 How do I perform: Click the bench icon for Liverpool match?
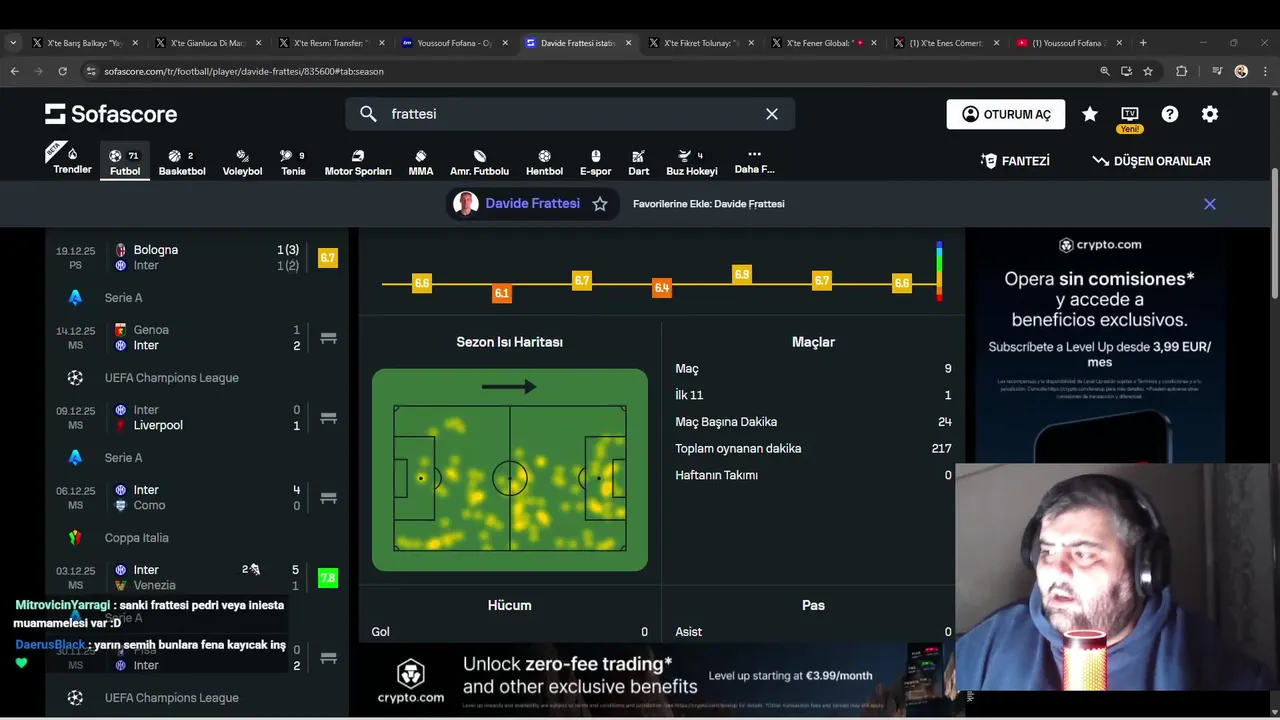(328, 418)
